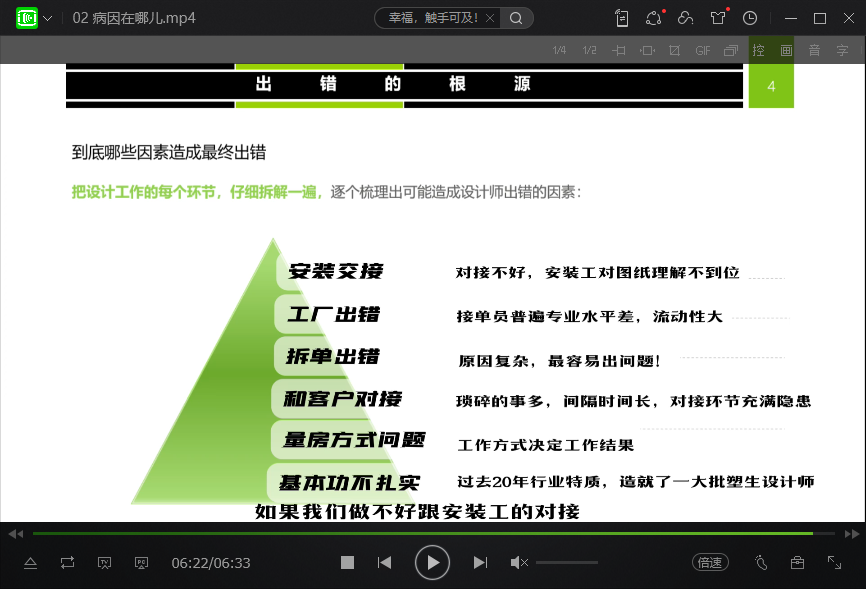Click the round play button
This screenshot has height=589, width=866.
[x=432, y=562]
